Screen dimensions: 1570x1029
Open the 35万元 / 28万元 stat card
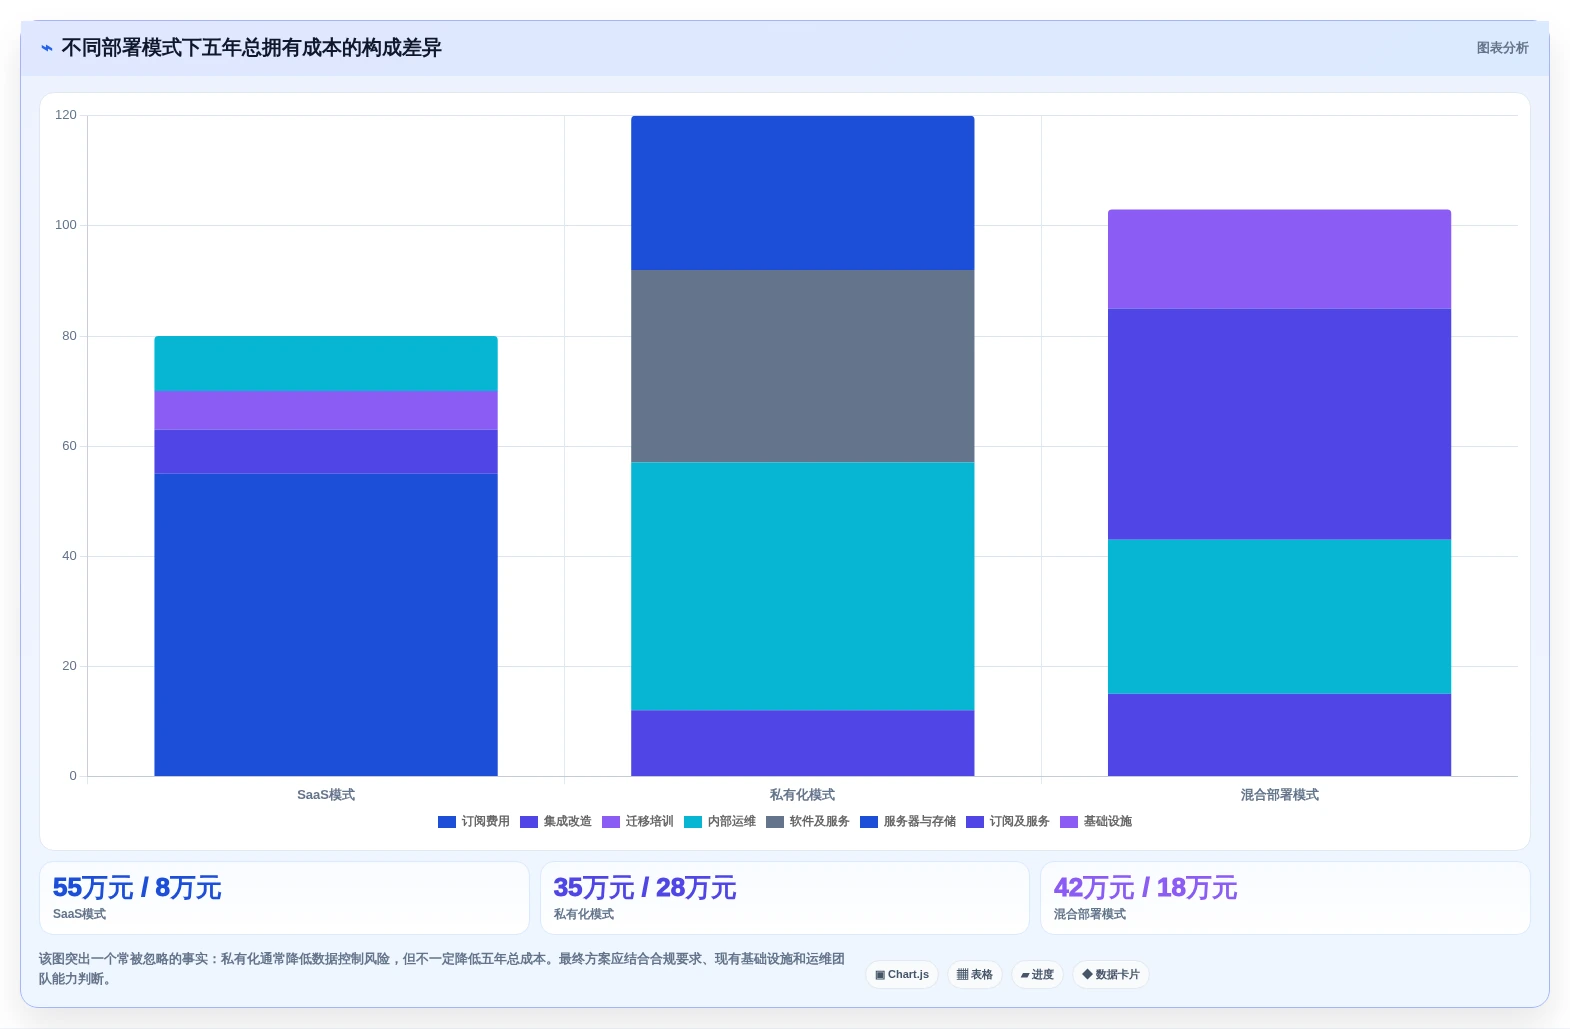tap(785, 898)
